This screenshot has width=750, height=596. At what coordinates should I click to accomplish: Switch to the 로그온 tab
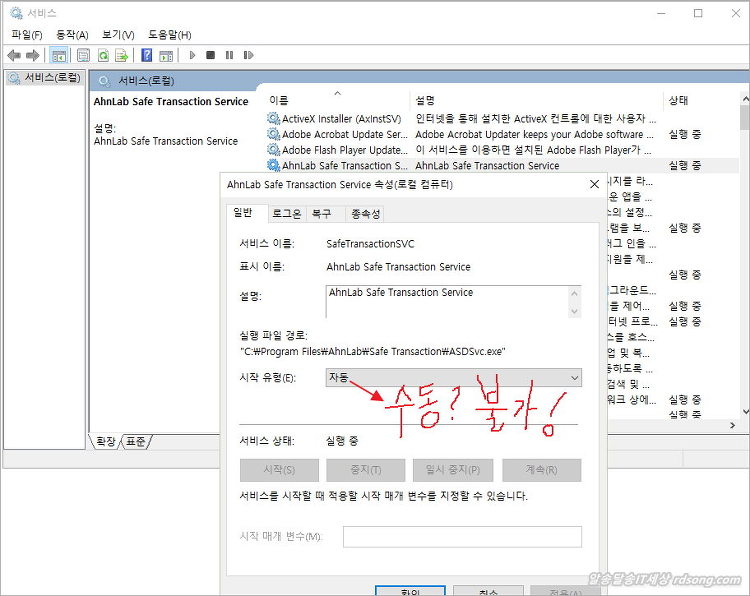287,213
